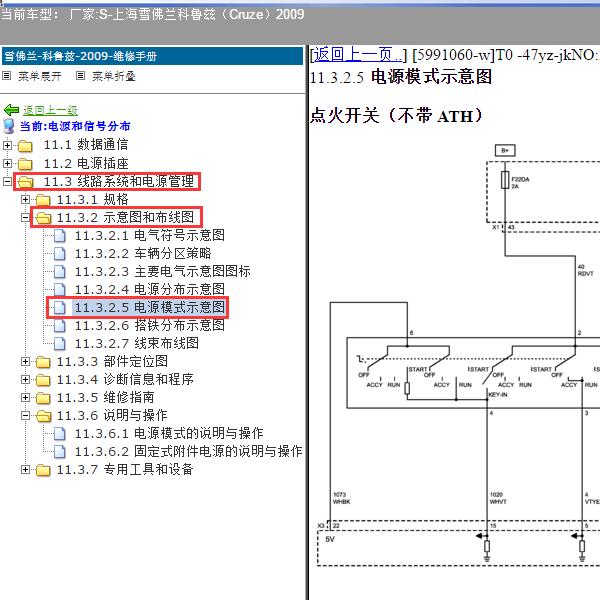Click the page icon for 11.3.2.3
This screenshot has height=600, width=600.
[59, 272]
